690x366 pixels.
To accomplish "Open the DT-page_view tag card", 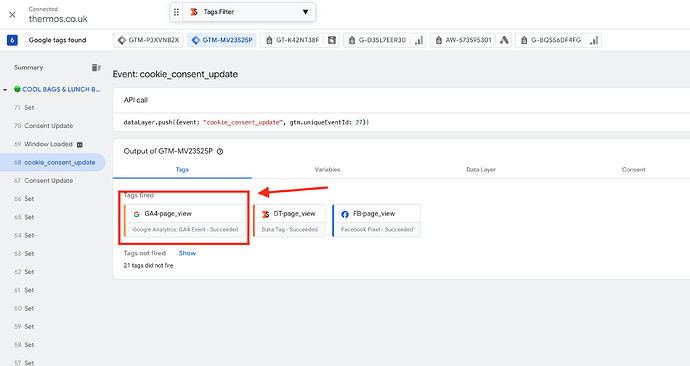I will click(x=290, y=221).
